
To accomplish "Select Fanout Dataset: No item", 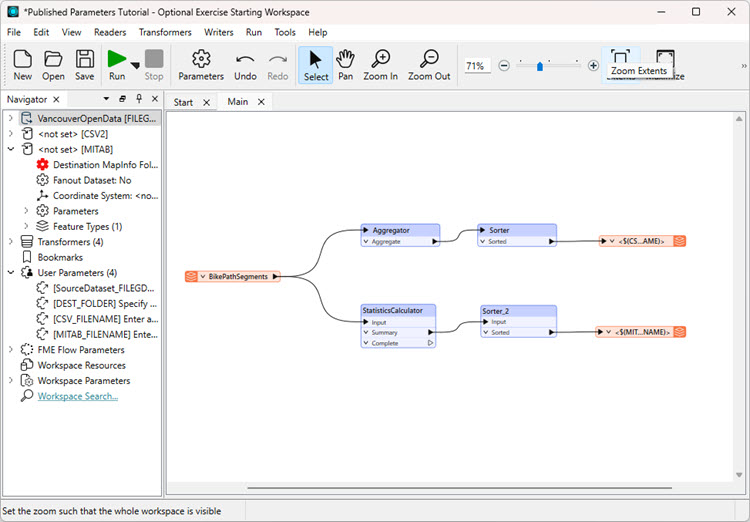I will (84, 180).
